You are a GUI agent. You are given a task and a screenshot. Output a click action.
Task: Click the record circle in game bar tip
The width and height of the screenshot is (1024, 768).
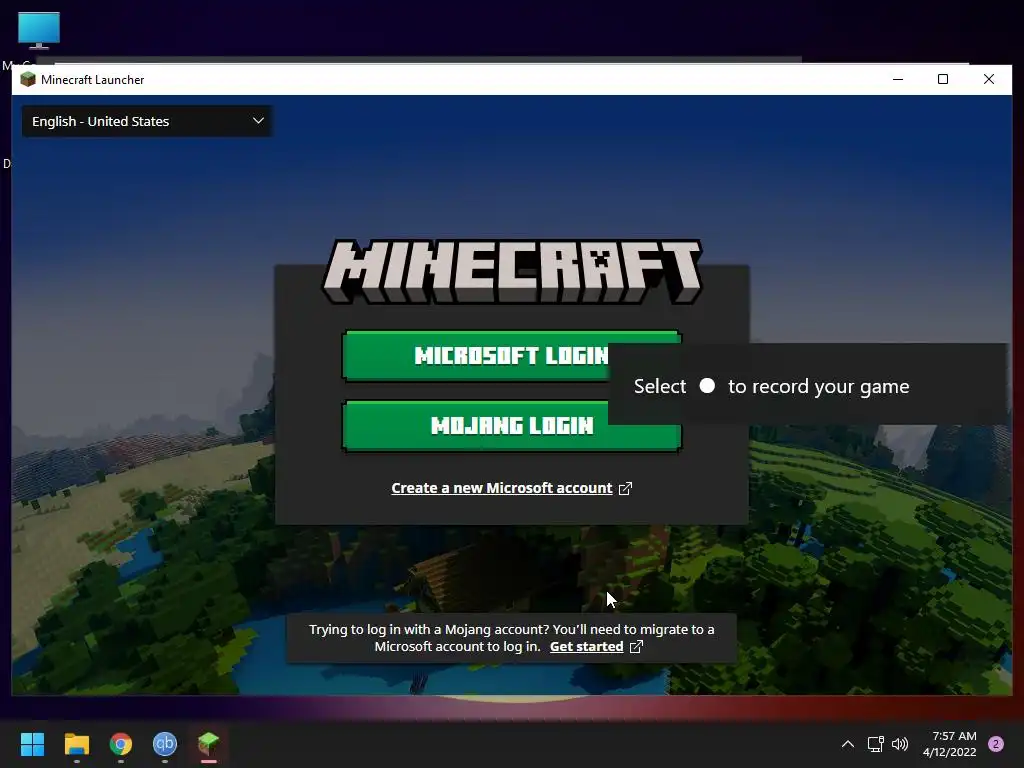pos(707,386)
